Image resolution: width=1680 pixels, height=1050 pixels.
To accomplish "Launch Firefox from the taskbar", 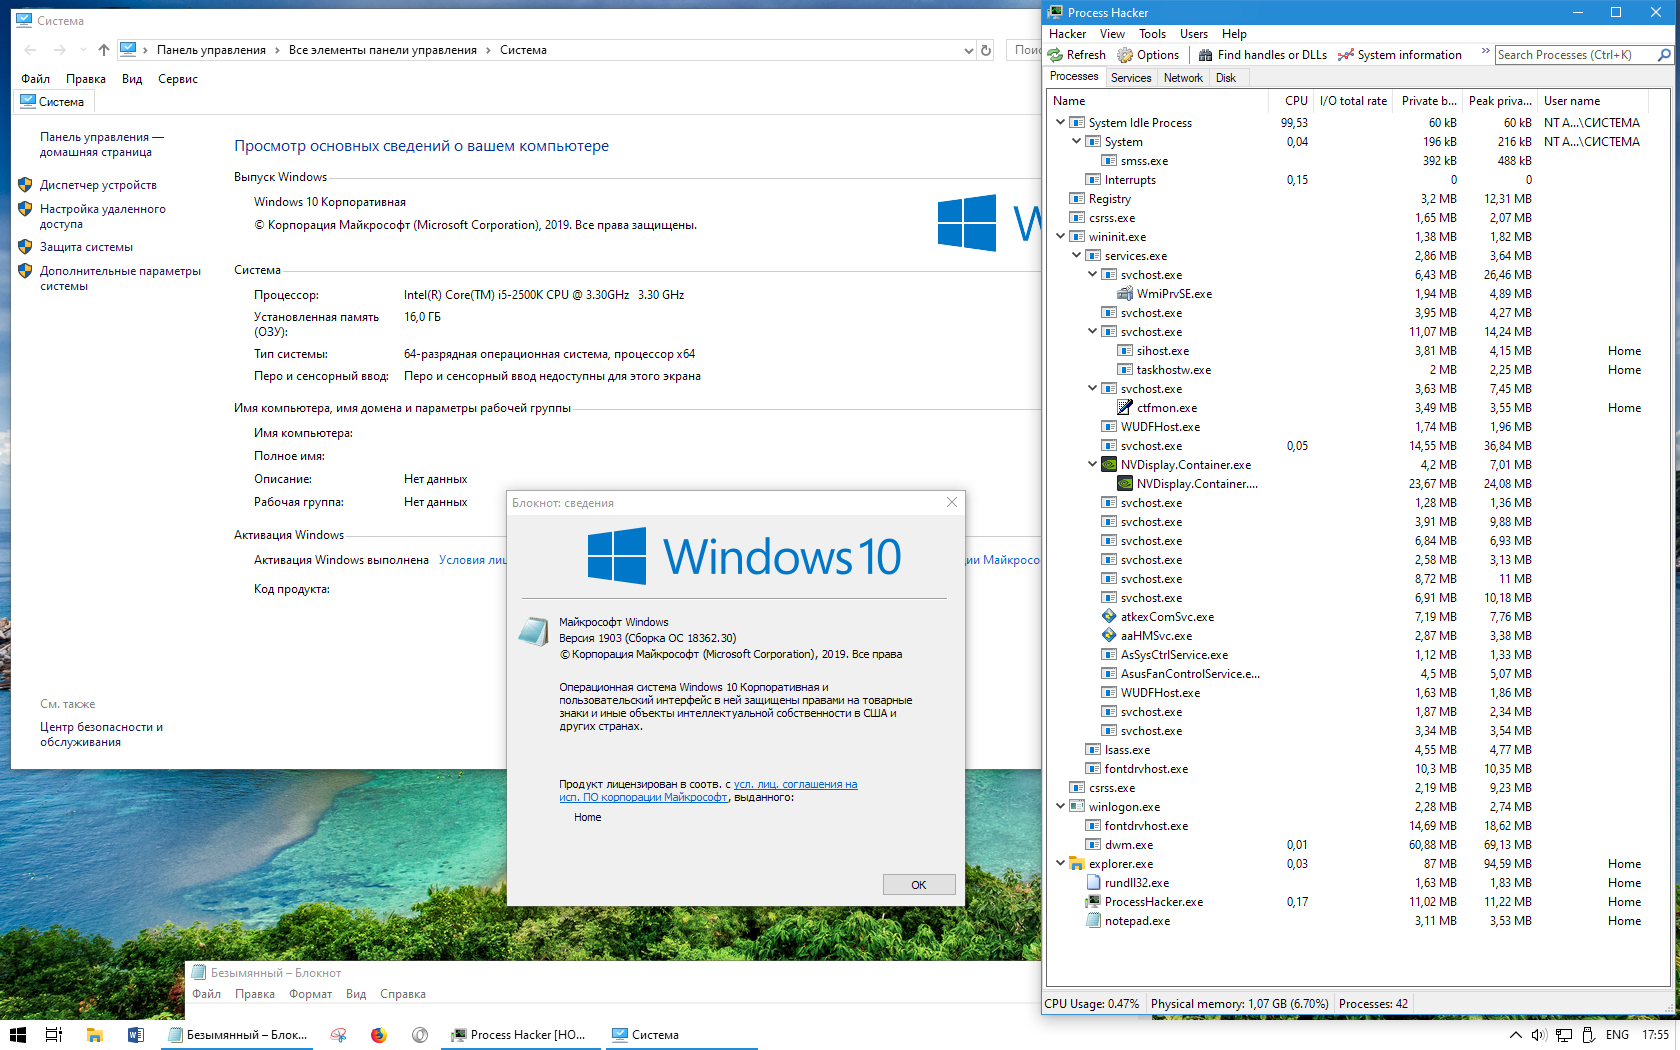I will coord(379,1035).
